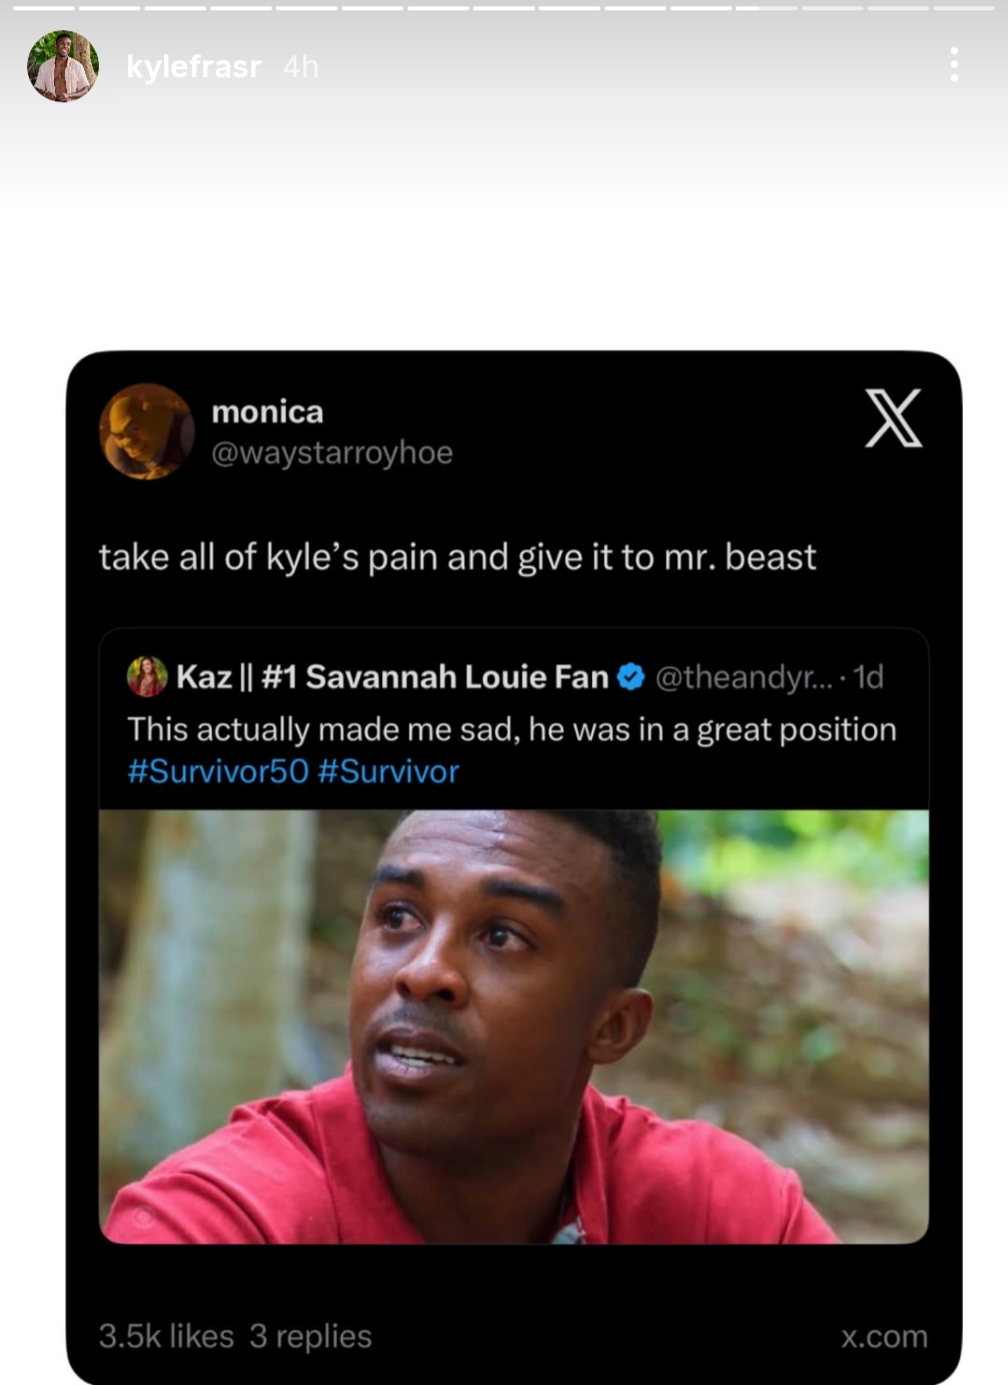
Task: Click the 3 replies count
Action: [310, 1336]
